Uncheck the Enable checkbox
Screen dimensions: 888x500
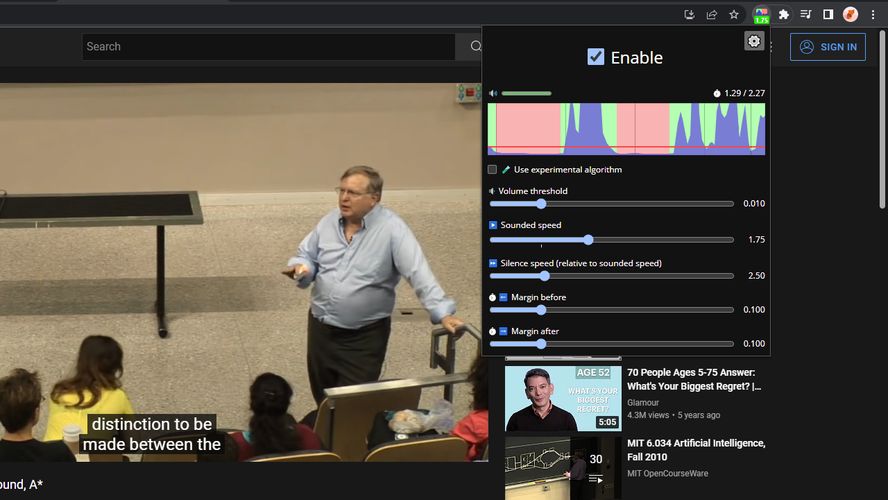596,57
